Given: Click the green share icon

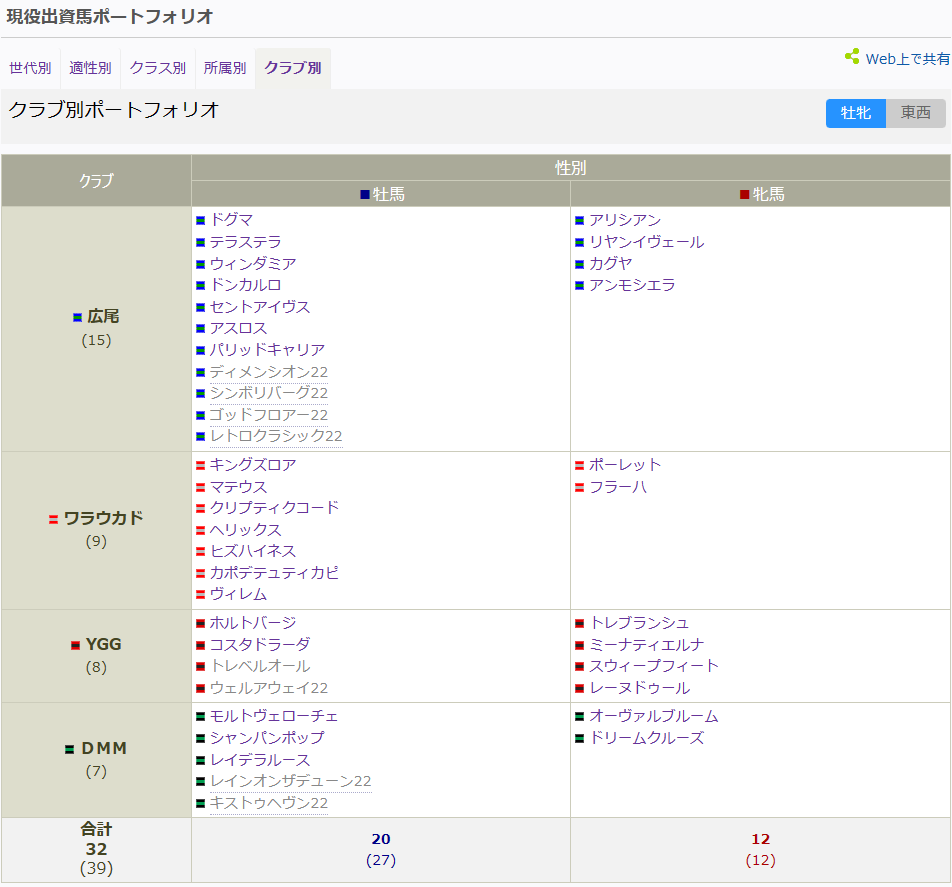Looking at the screenshot, I should pos(852,57).
